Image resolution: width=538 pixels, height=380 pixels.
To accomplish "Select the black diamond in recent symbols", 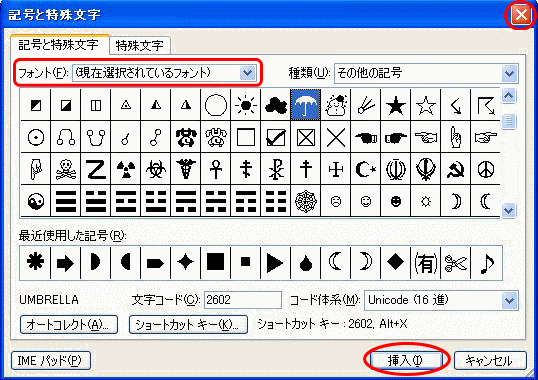I will tap(395, 263).
